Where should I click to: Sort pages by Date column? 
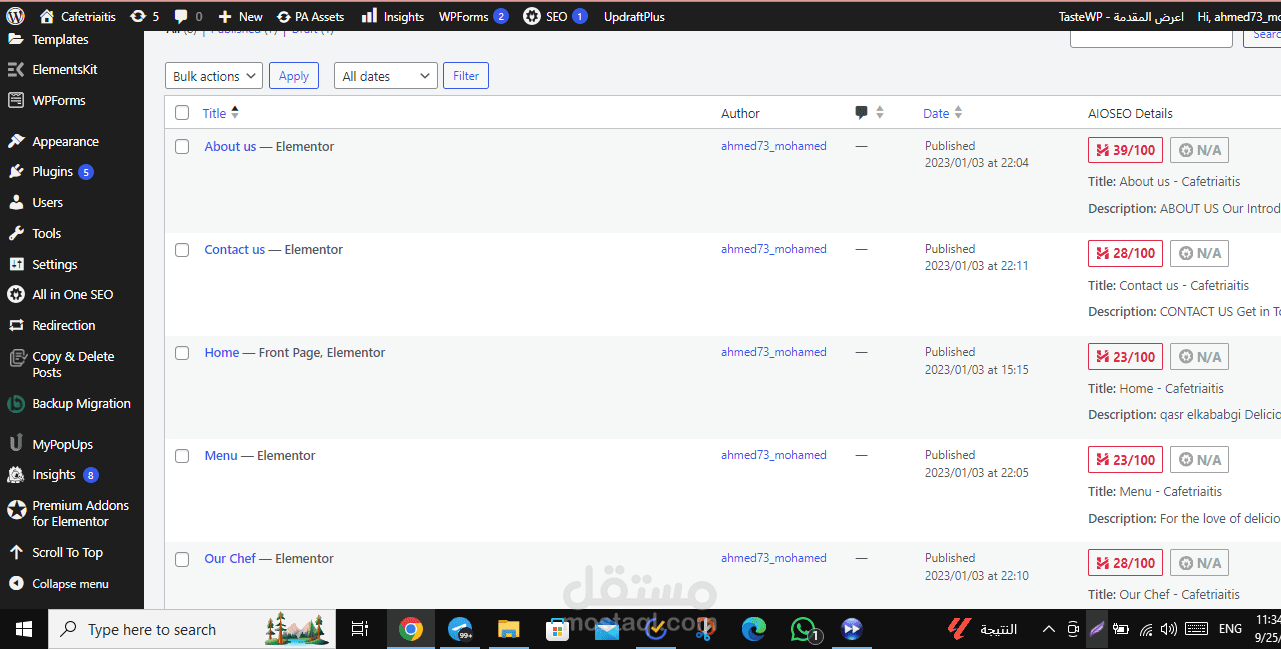click(942, 113)
